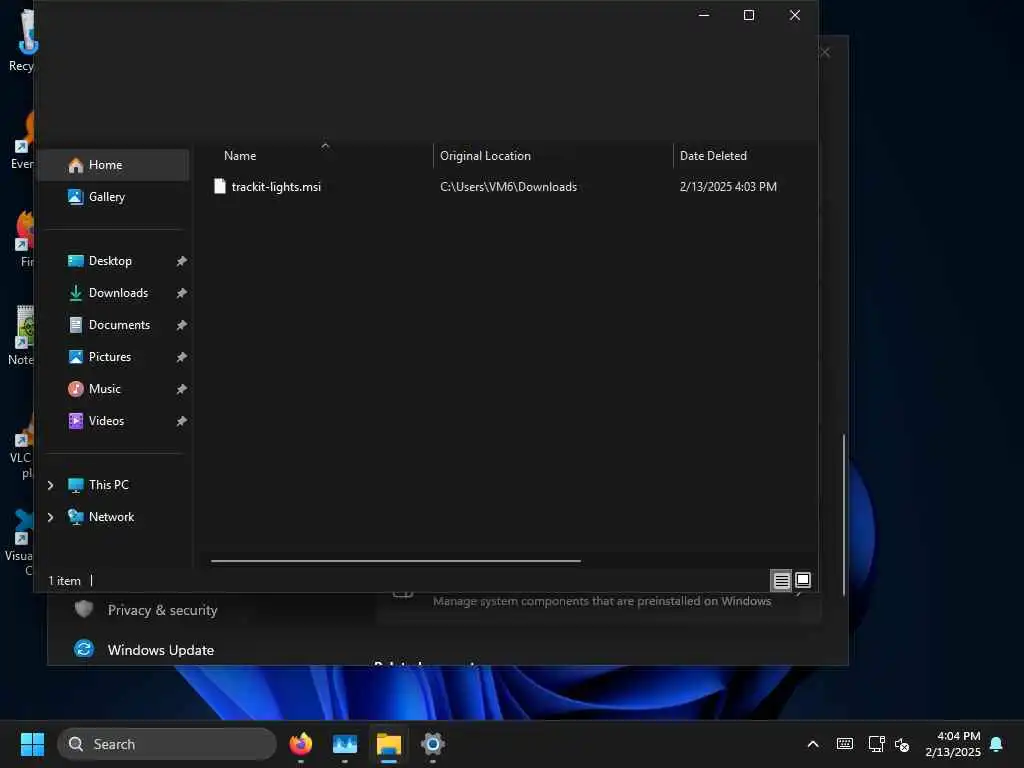
Task: Switch to details view layout
Action: point(782,580)
